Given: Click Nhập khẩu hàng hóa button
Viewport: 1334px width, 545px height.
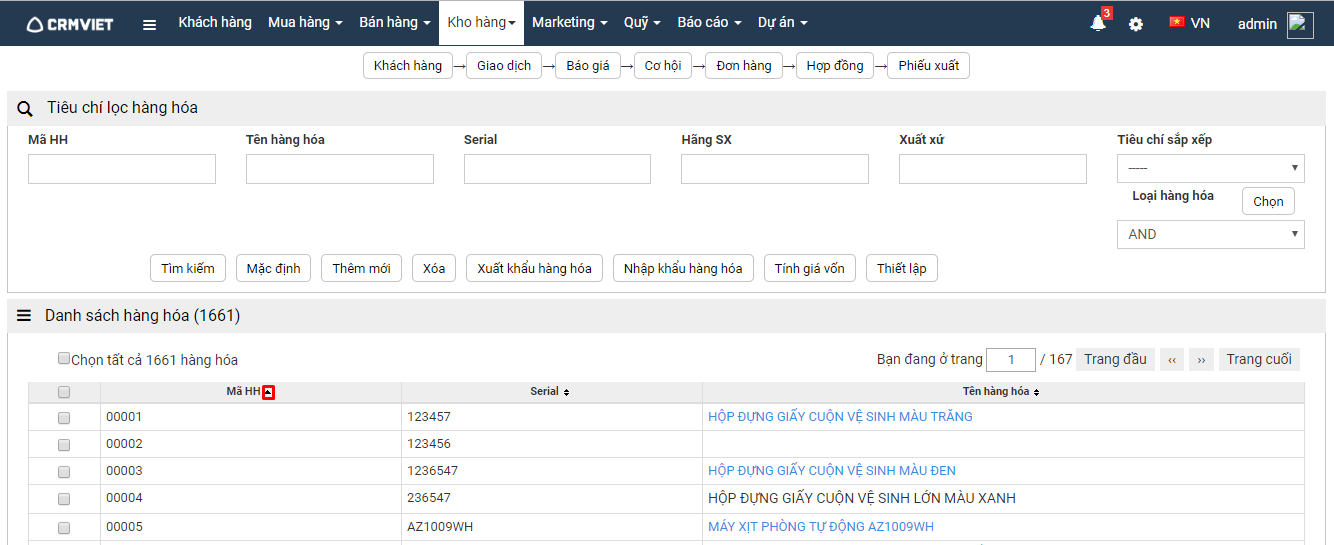Looking at the screenshot, I should (683, 268).
